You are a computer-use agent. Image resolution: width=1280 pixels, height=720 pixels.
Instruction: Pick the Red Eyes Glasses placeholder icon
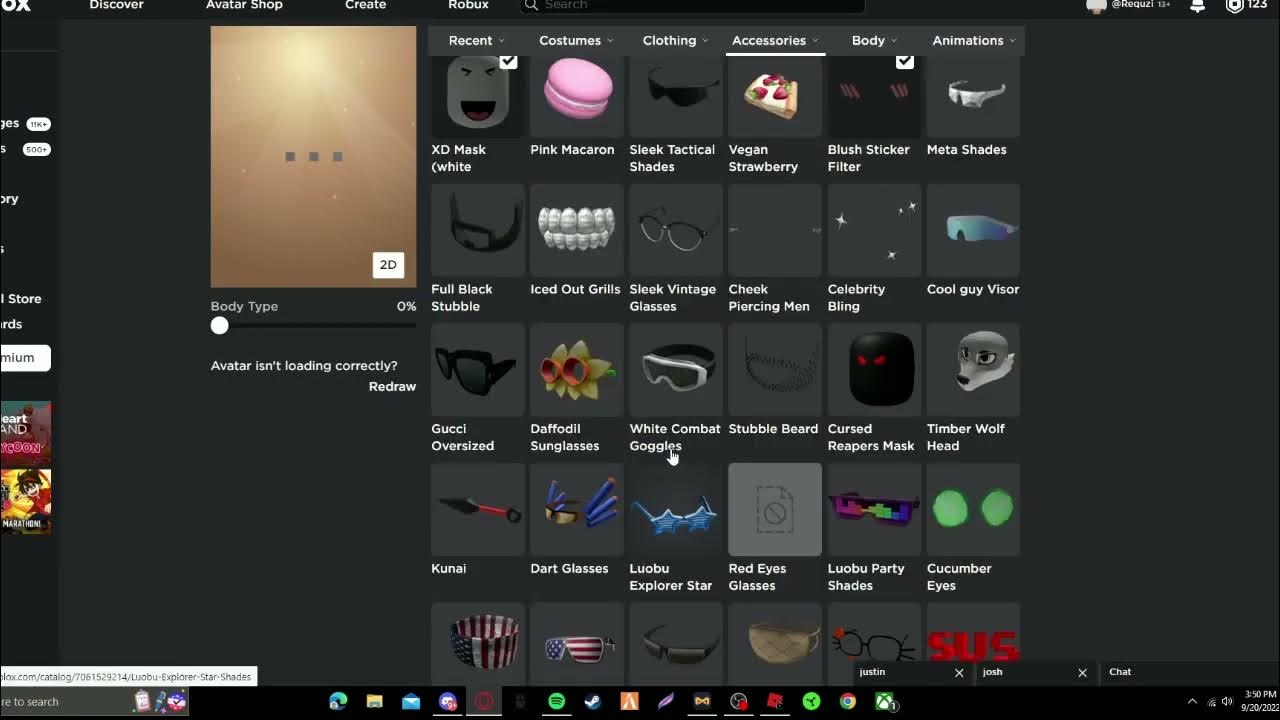[774, 509]
